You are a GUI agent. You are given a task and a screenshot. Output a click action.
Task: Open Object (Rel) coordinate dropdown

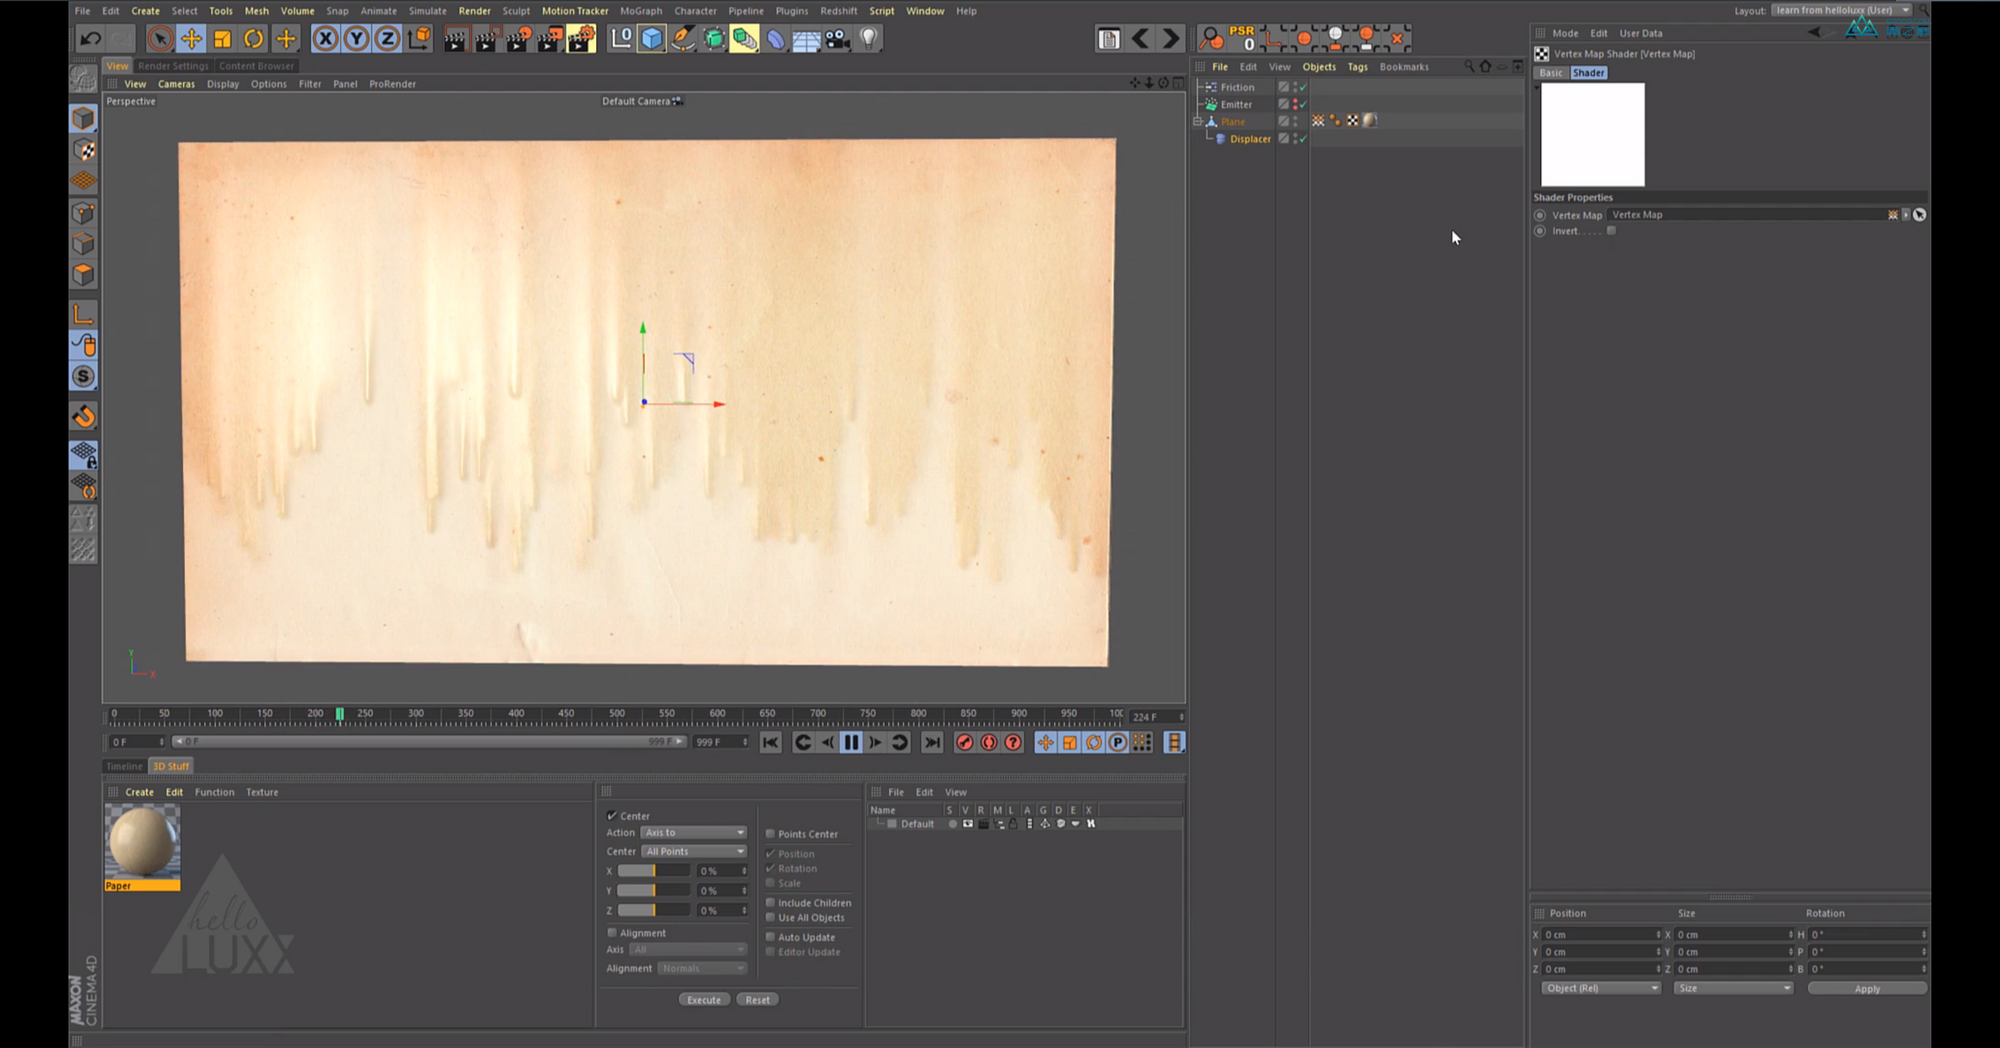coord(1601,988)
